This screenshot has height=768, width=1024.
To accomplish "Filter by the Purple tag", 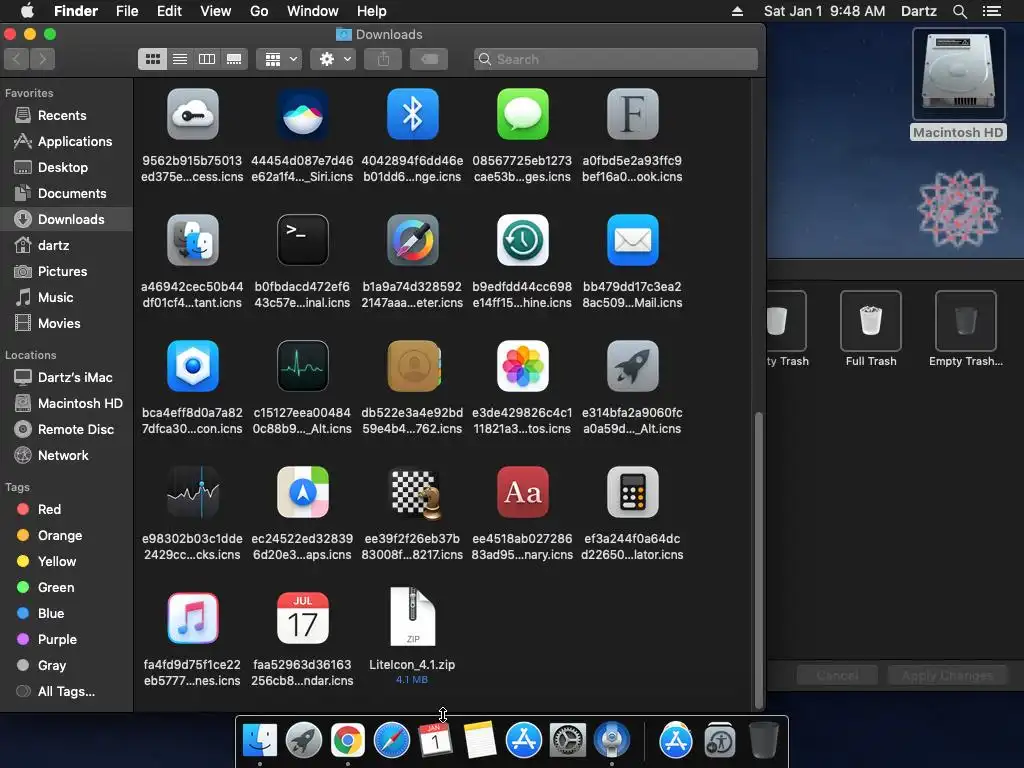I will 66,639.
